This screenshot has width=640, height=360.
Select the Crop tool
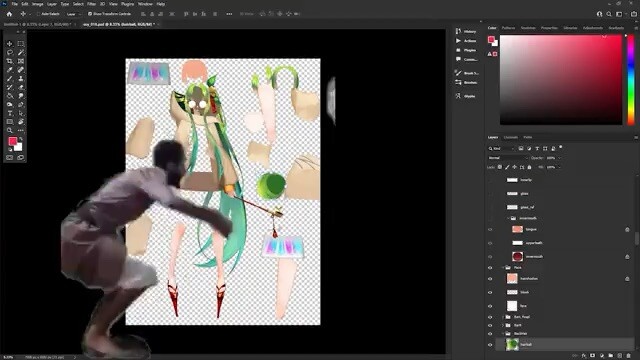click(9, 61)
